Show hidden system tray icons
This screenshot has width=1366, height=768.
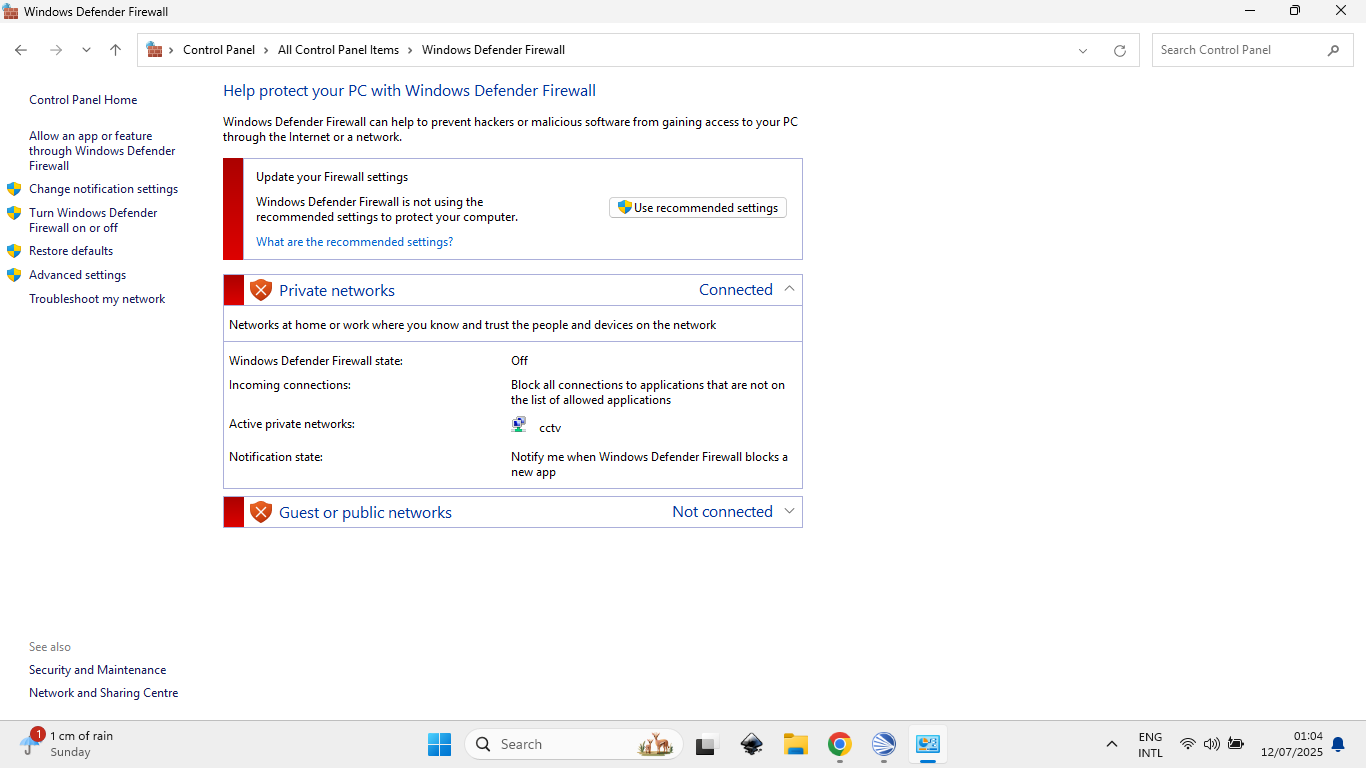point(1111,744)
